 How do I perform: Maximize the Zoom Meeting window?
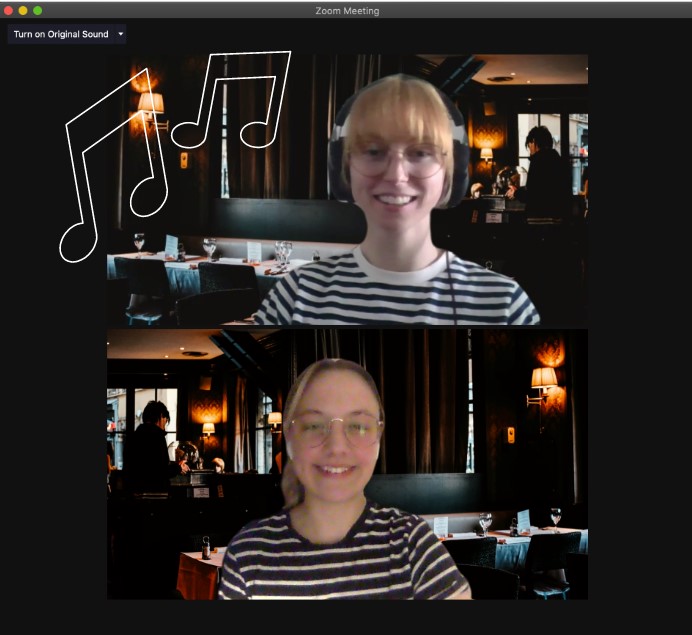coord(38,11)
